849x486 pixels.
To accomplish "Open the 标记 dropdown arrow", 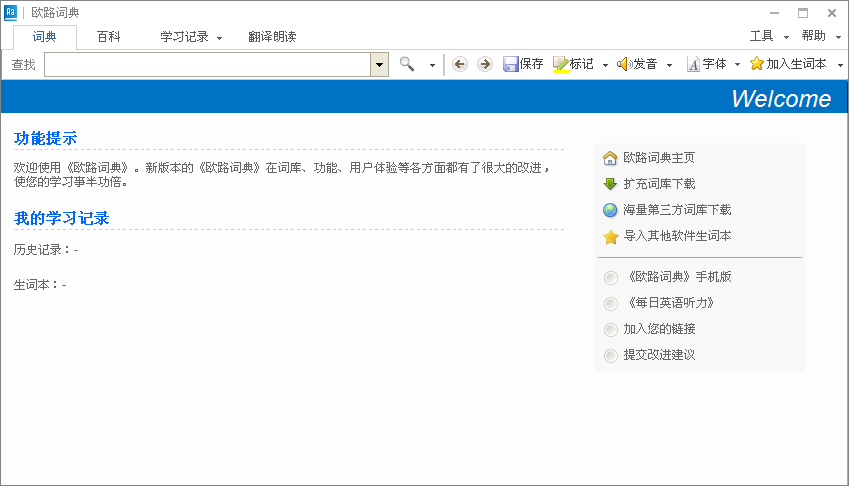I will 605,65.
